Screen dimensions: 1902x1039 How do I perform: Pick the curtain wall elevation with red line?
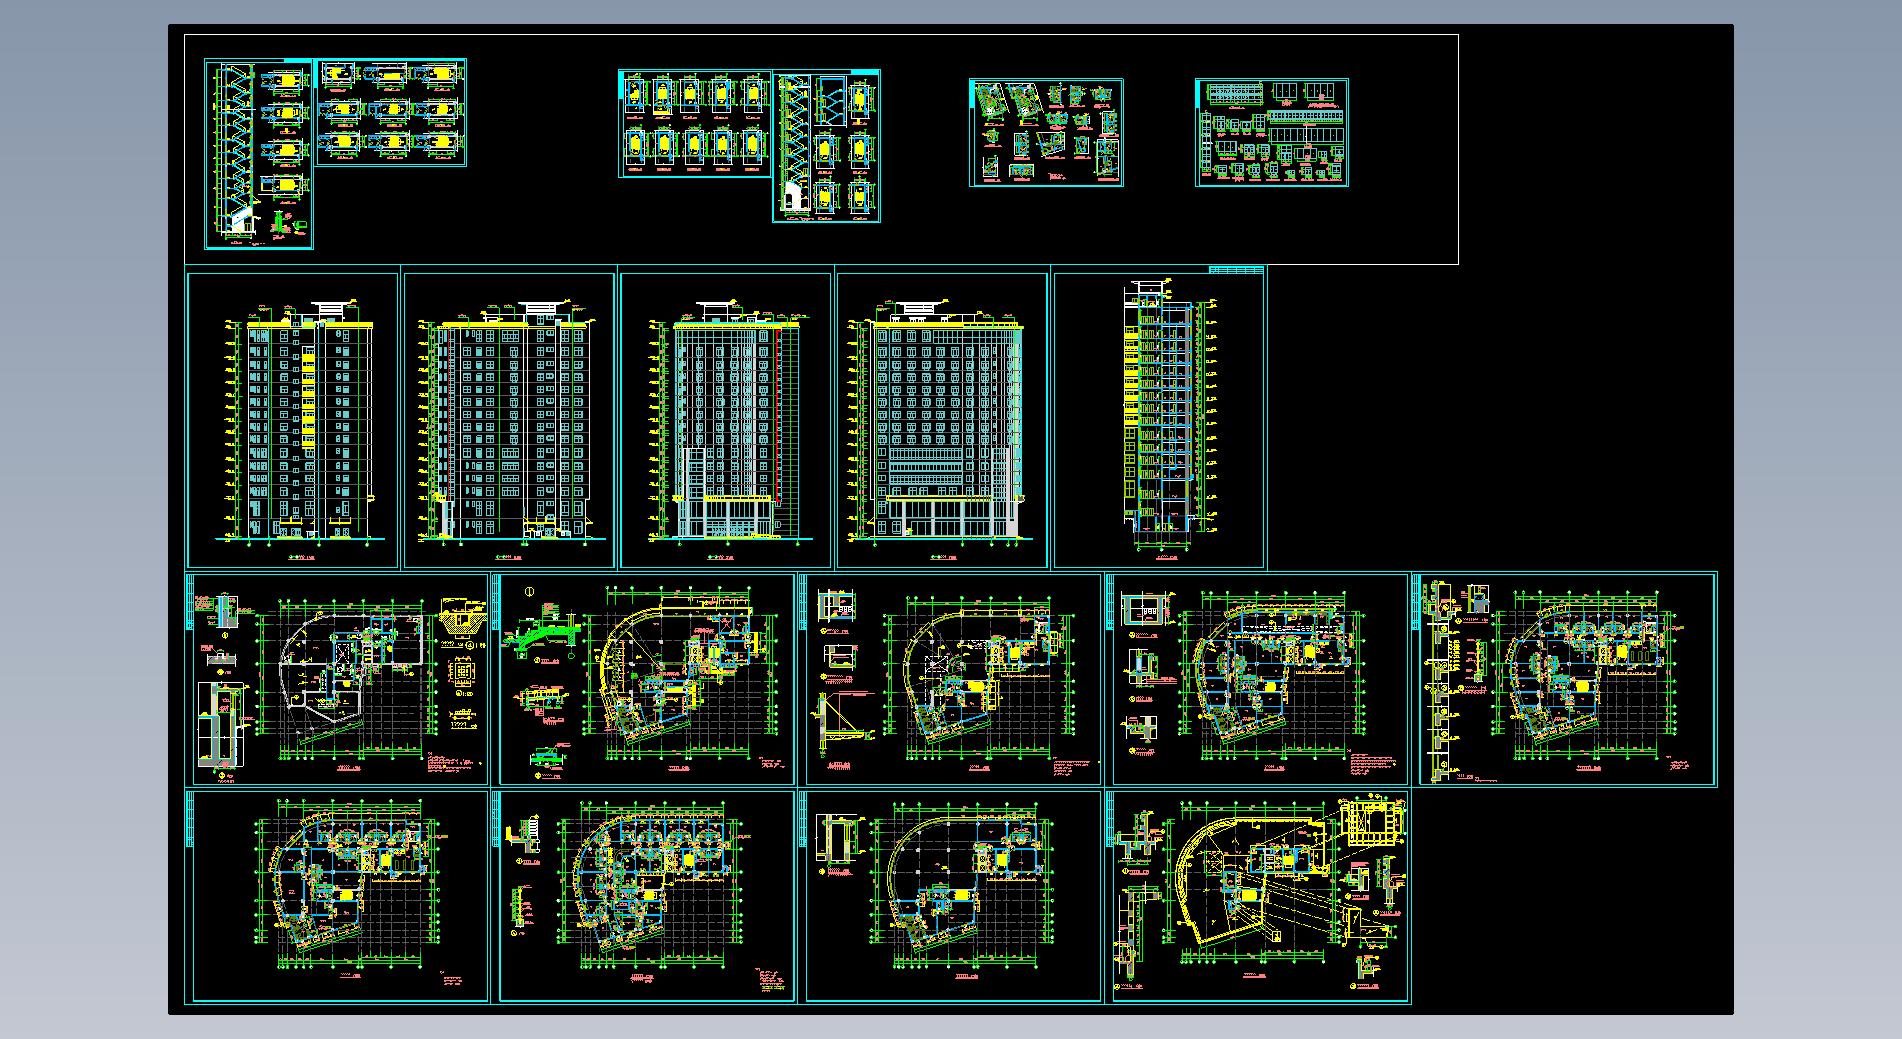pos(726,420)
